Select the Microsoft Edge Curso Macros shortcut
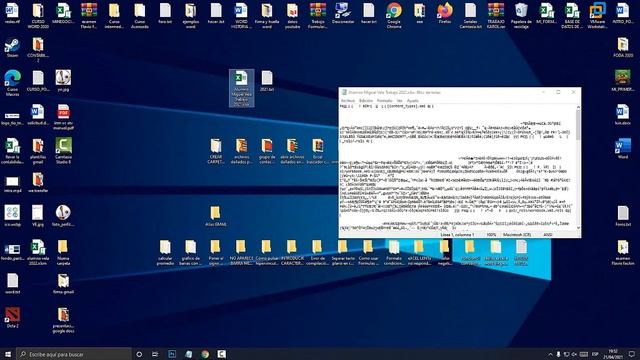The height and width of the screenshot is (360, 640). [x=12, y=83]
